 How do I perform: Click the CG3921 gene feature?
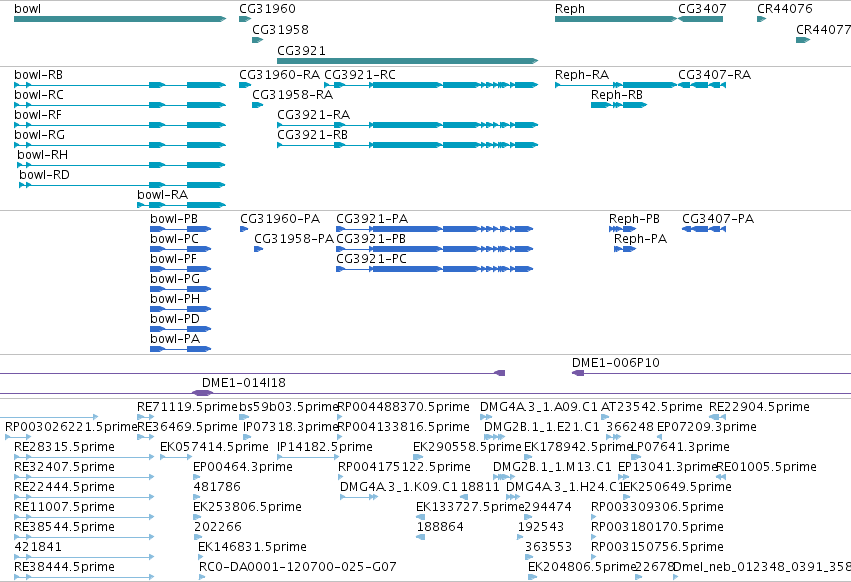coord(407,61)
